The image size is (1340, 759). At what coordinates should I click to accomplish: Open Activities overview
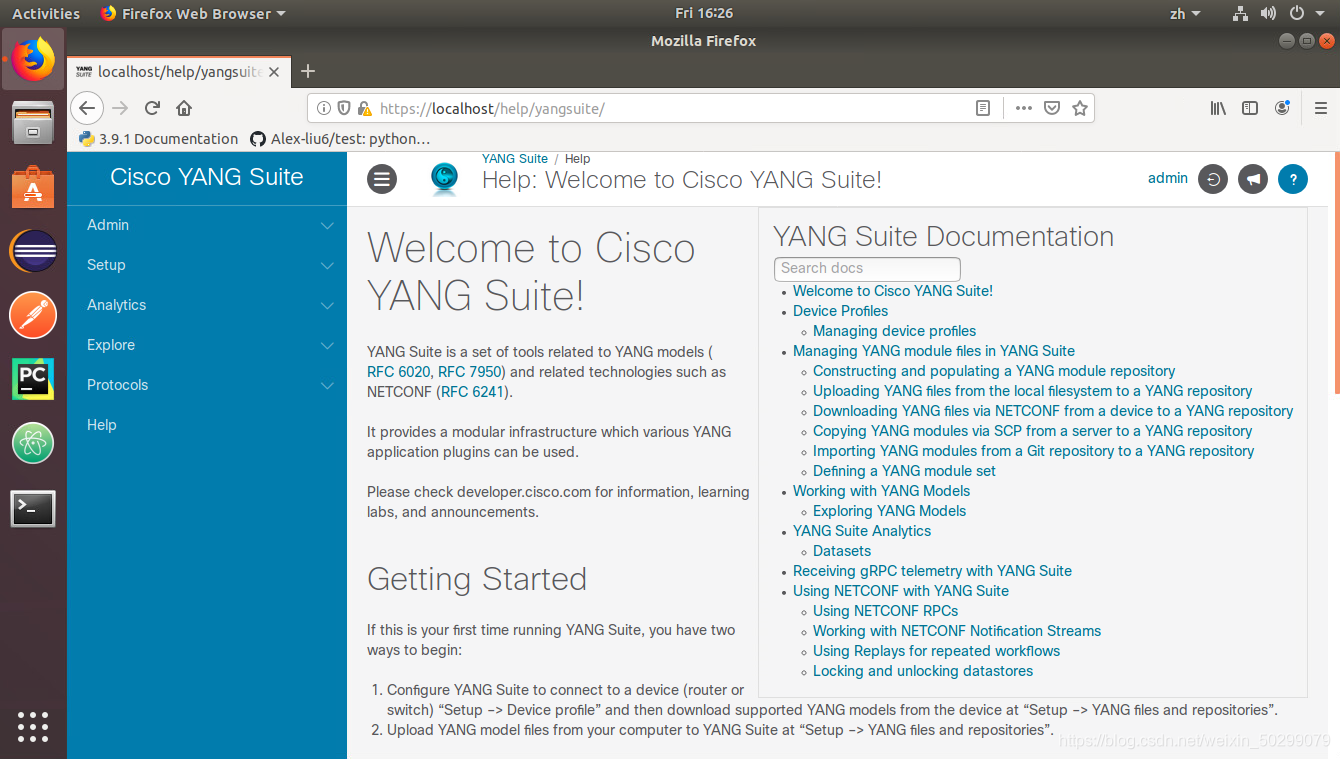[x=46, y=13]
